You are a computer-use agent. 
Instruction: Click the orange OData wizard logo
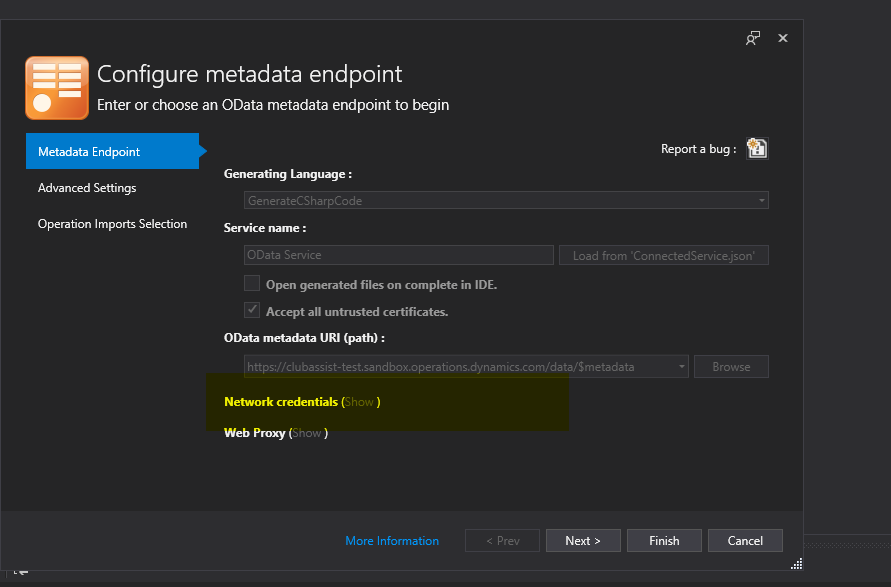[57, 88]
